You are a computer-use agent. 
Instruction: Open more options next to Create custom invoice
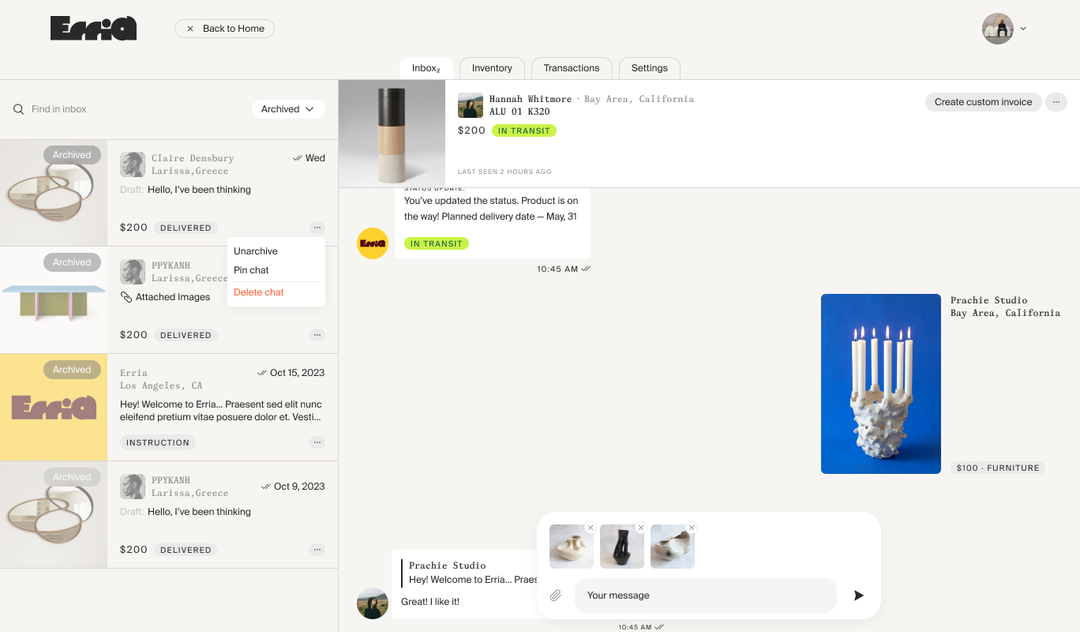(1056, 102)
